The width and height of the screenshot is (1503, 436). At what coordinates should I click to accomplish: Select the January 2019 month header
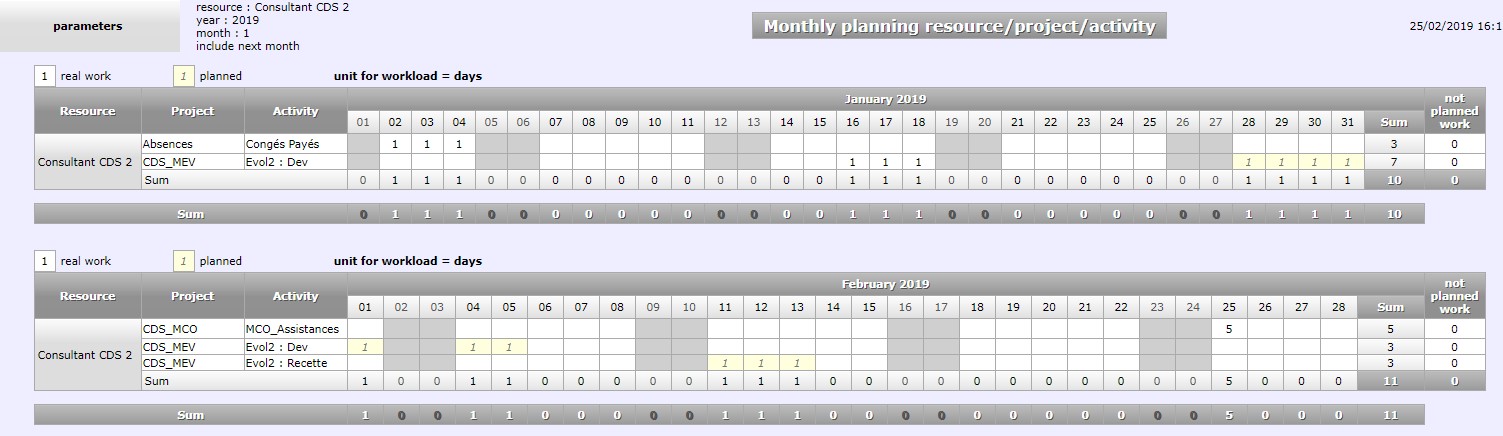[x=885, y=99]
